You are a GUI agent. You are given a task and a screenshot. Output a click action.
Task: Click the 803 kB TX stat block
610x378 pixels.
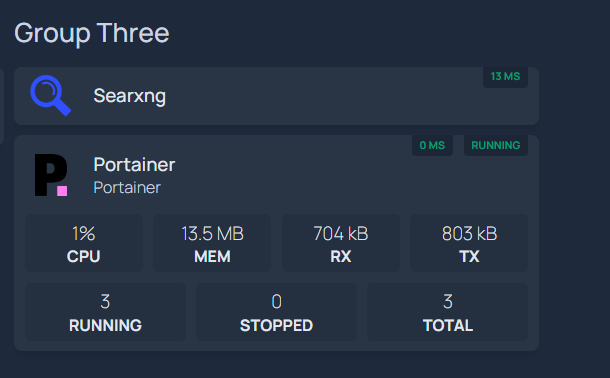point(469,243)
